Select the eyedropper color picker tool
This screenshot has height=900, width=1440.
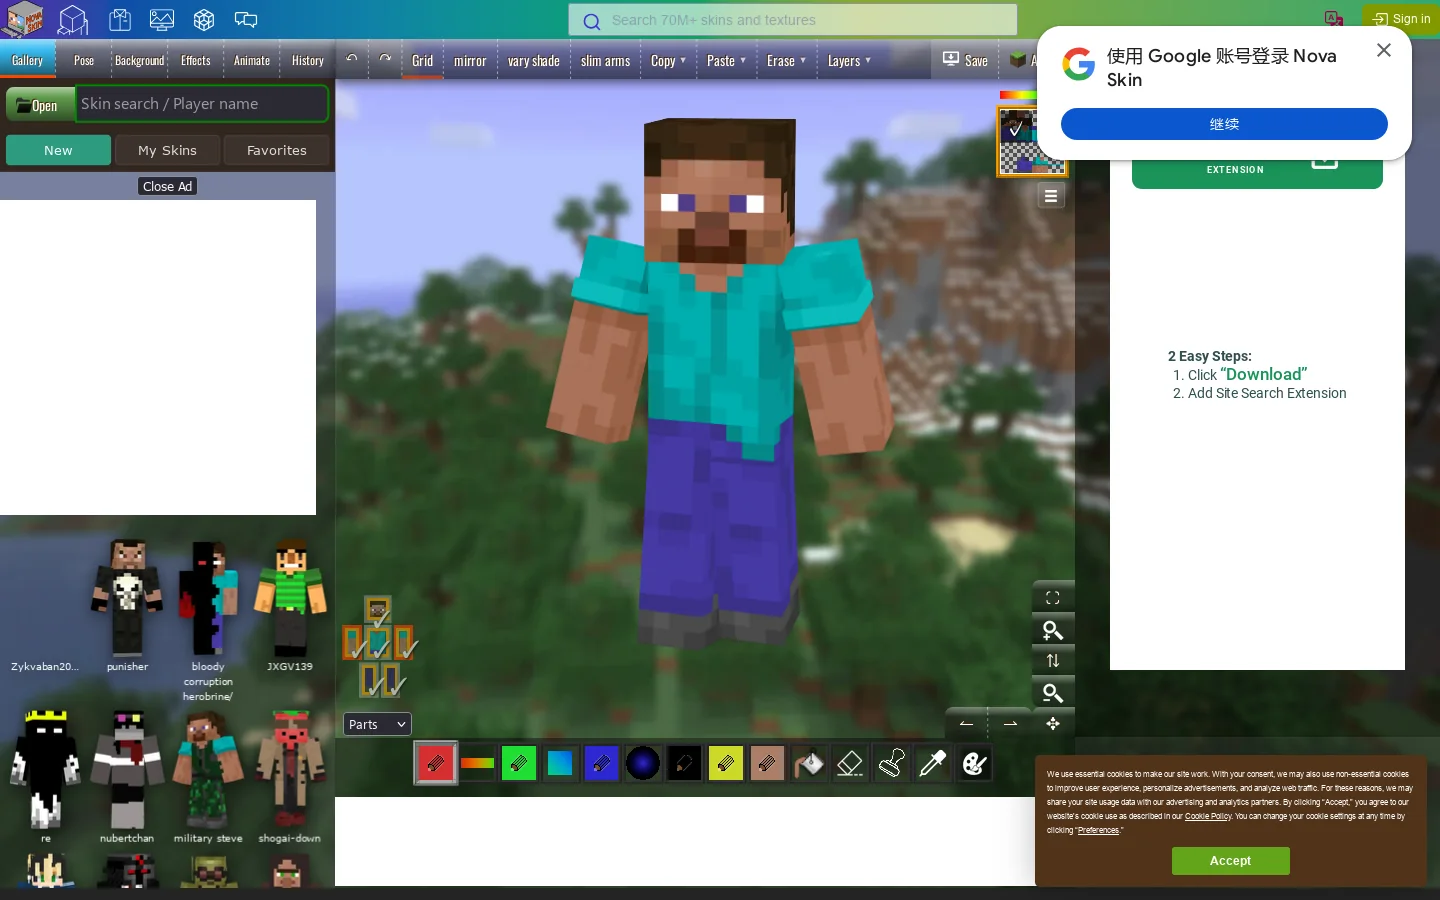coord(933,764)
